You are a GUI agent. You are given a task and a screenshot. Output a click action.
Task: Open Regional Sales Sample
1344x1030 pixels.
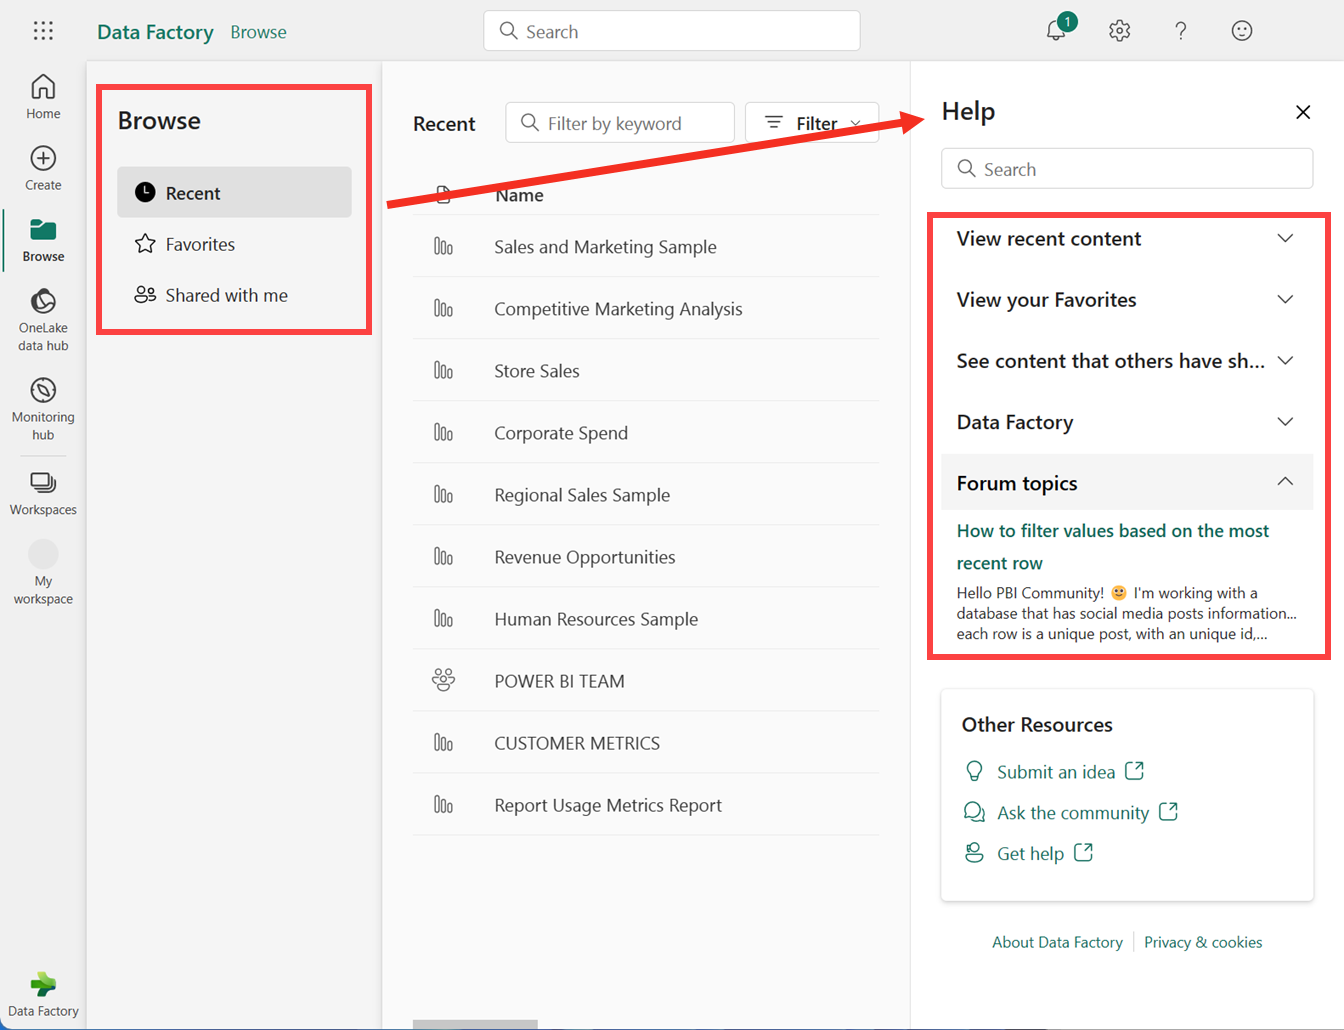582,495
